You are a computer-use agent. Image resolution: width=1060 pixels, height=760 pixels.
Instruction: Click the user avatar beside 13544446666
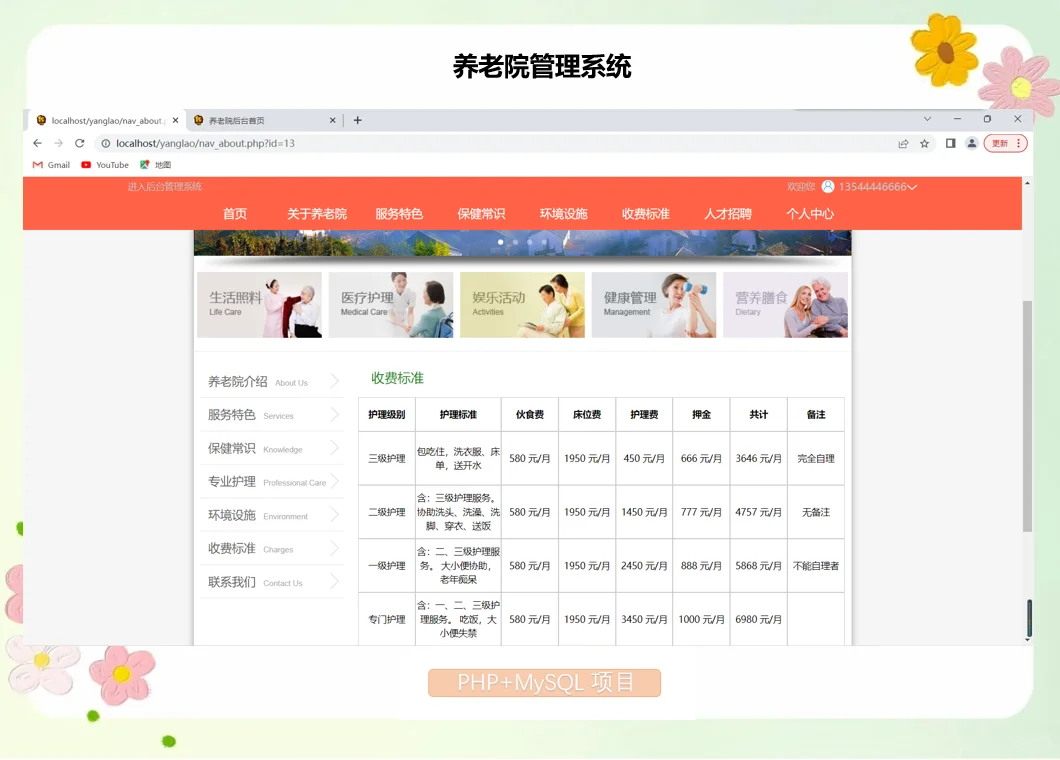pos(827,186)
